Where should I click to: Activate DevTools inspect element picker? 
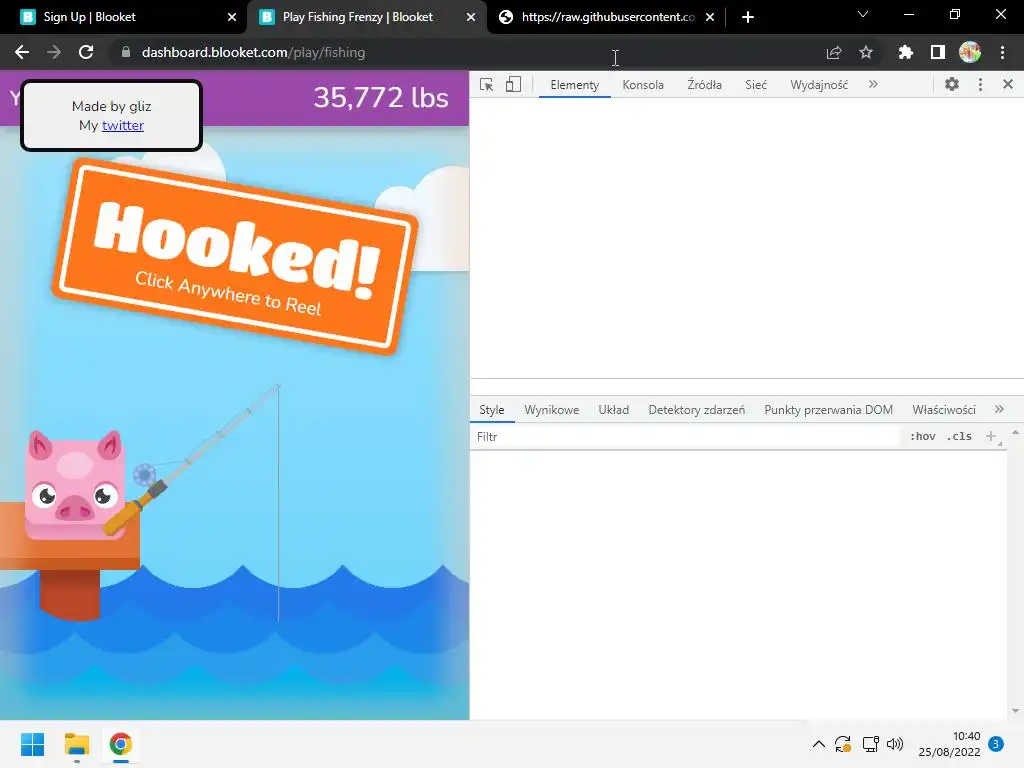click(487, 85)
